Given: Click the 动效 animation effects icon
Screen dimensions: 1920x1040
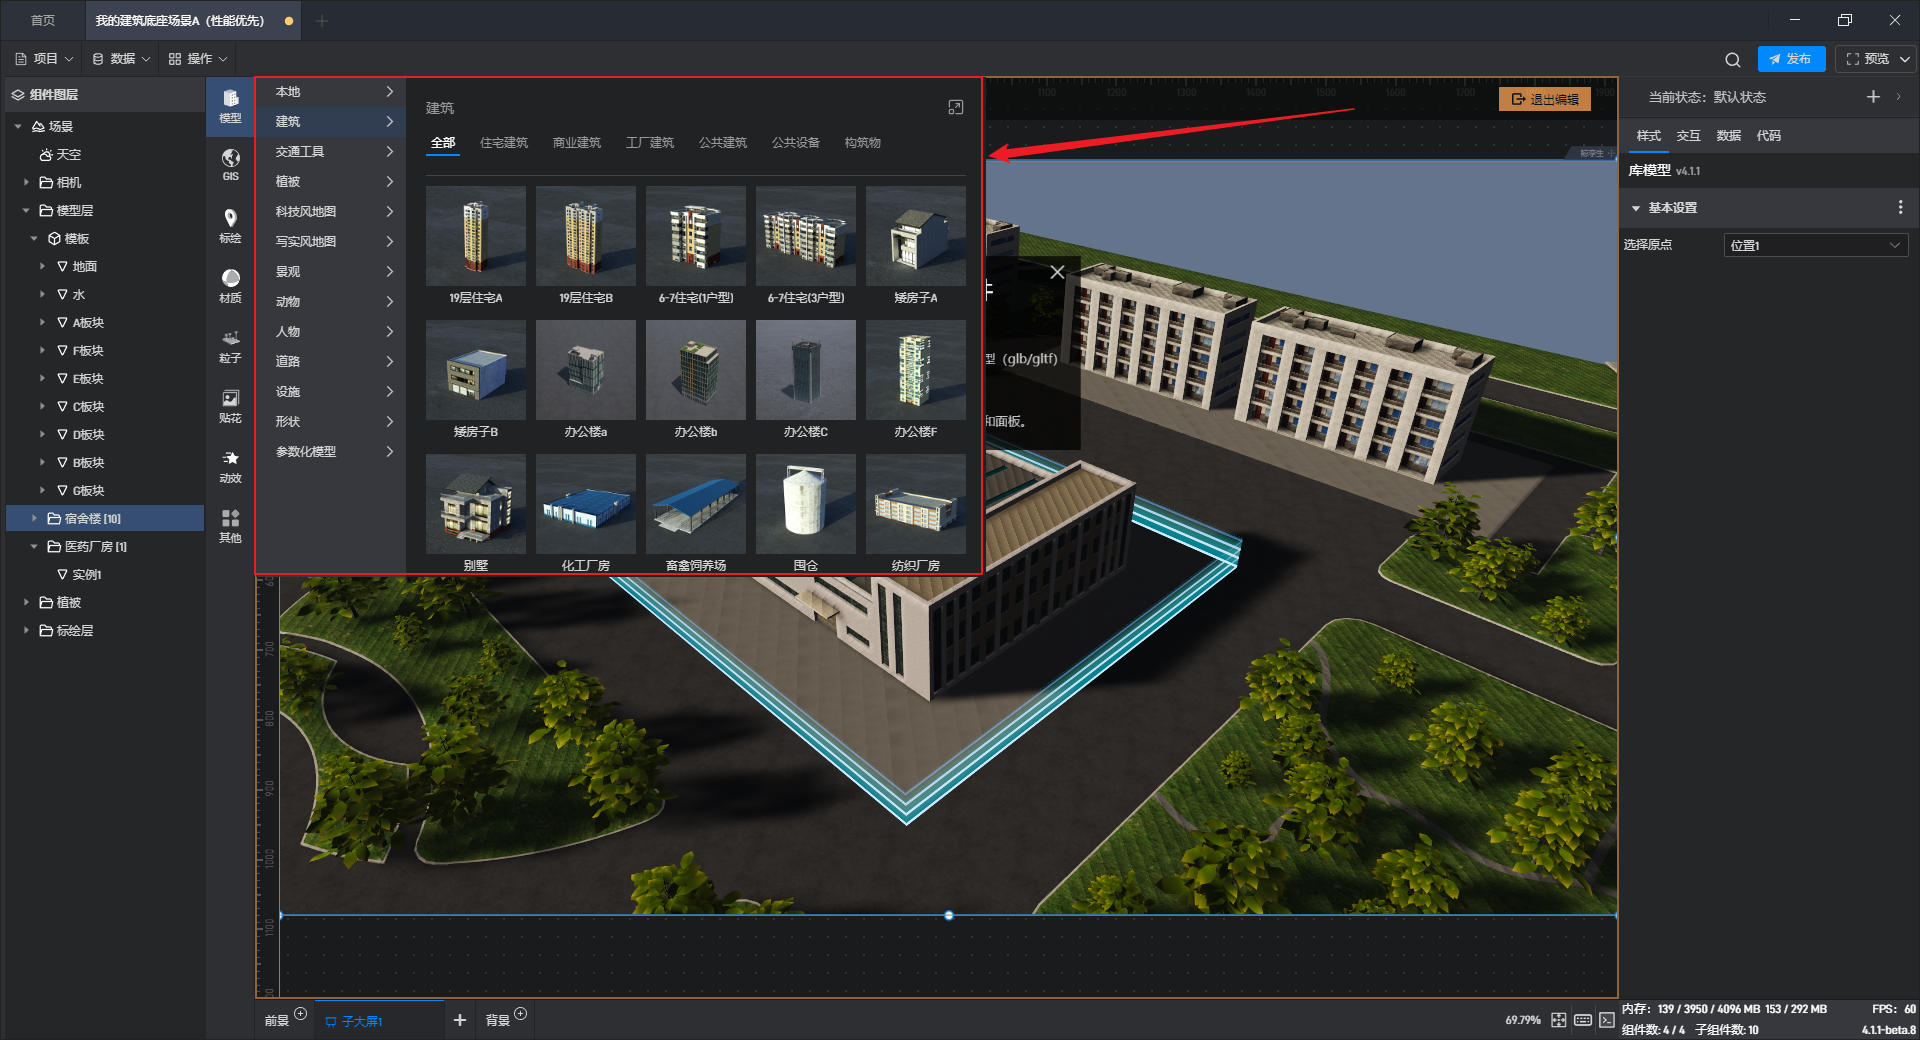Looking at the screenshot, I should pos(230,465).
